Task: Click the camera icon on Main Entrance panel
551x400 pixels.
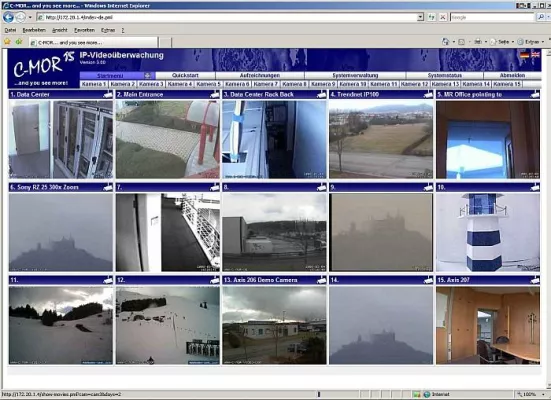Action: (215, 94)
